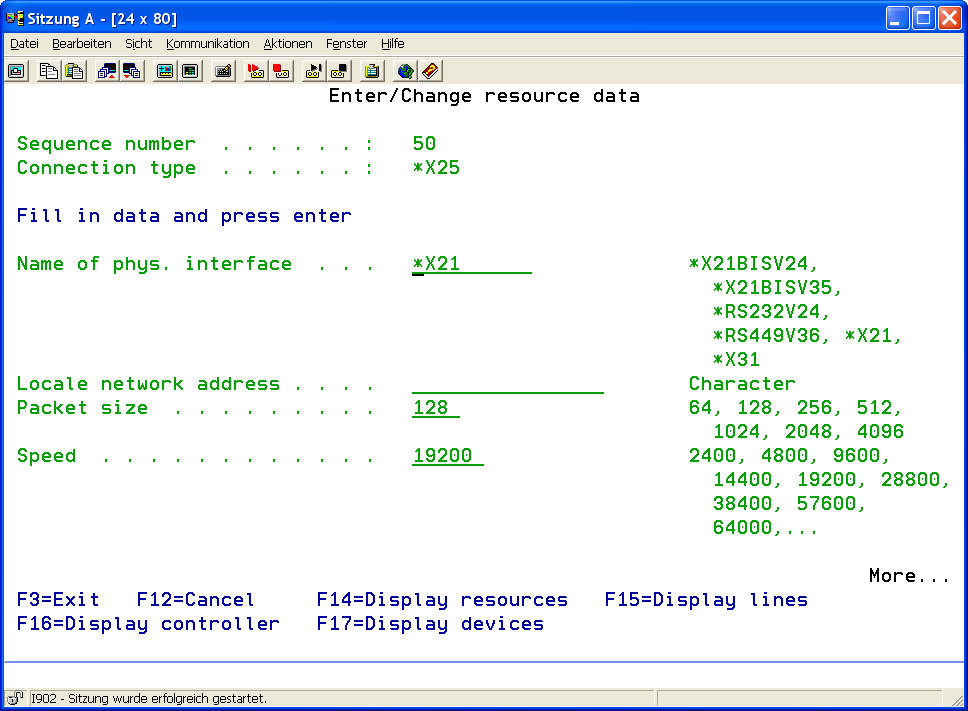
Task: Open the Datei menu
Action: pos(24,44)
